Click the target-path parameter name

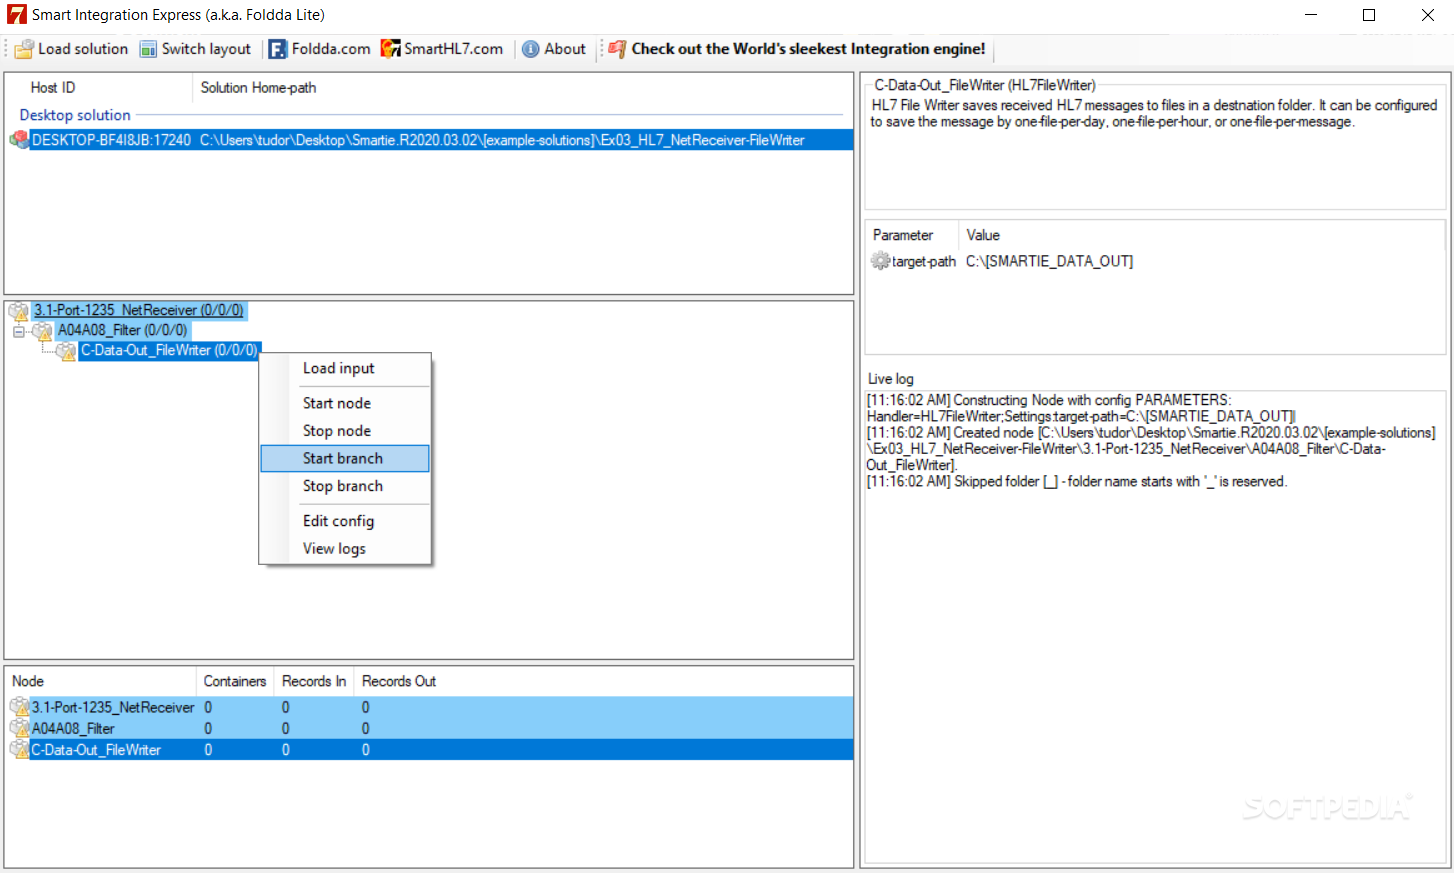click(924, 261)
